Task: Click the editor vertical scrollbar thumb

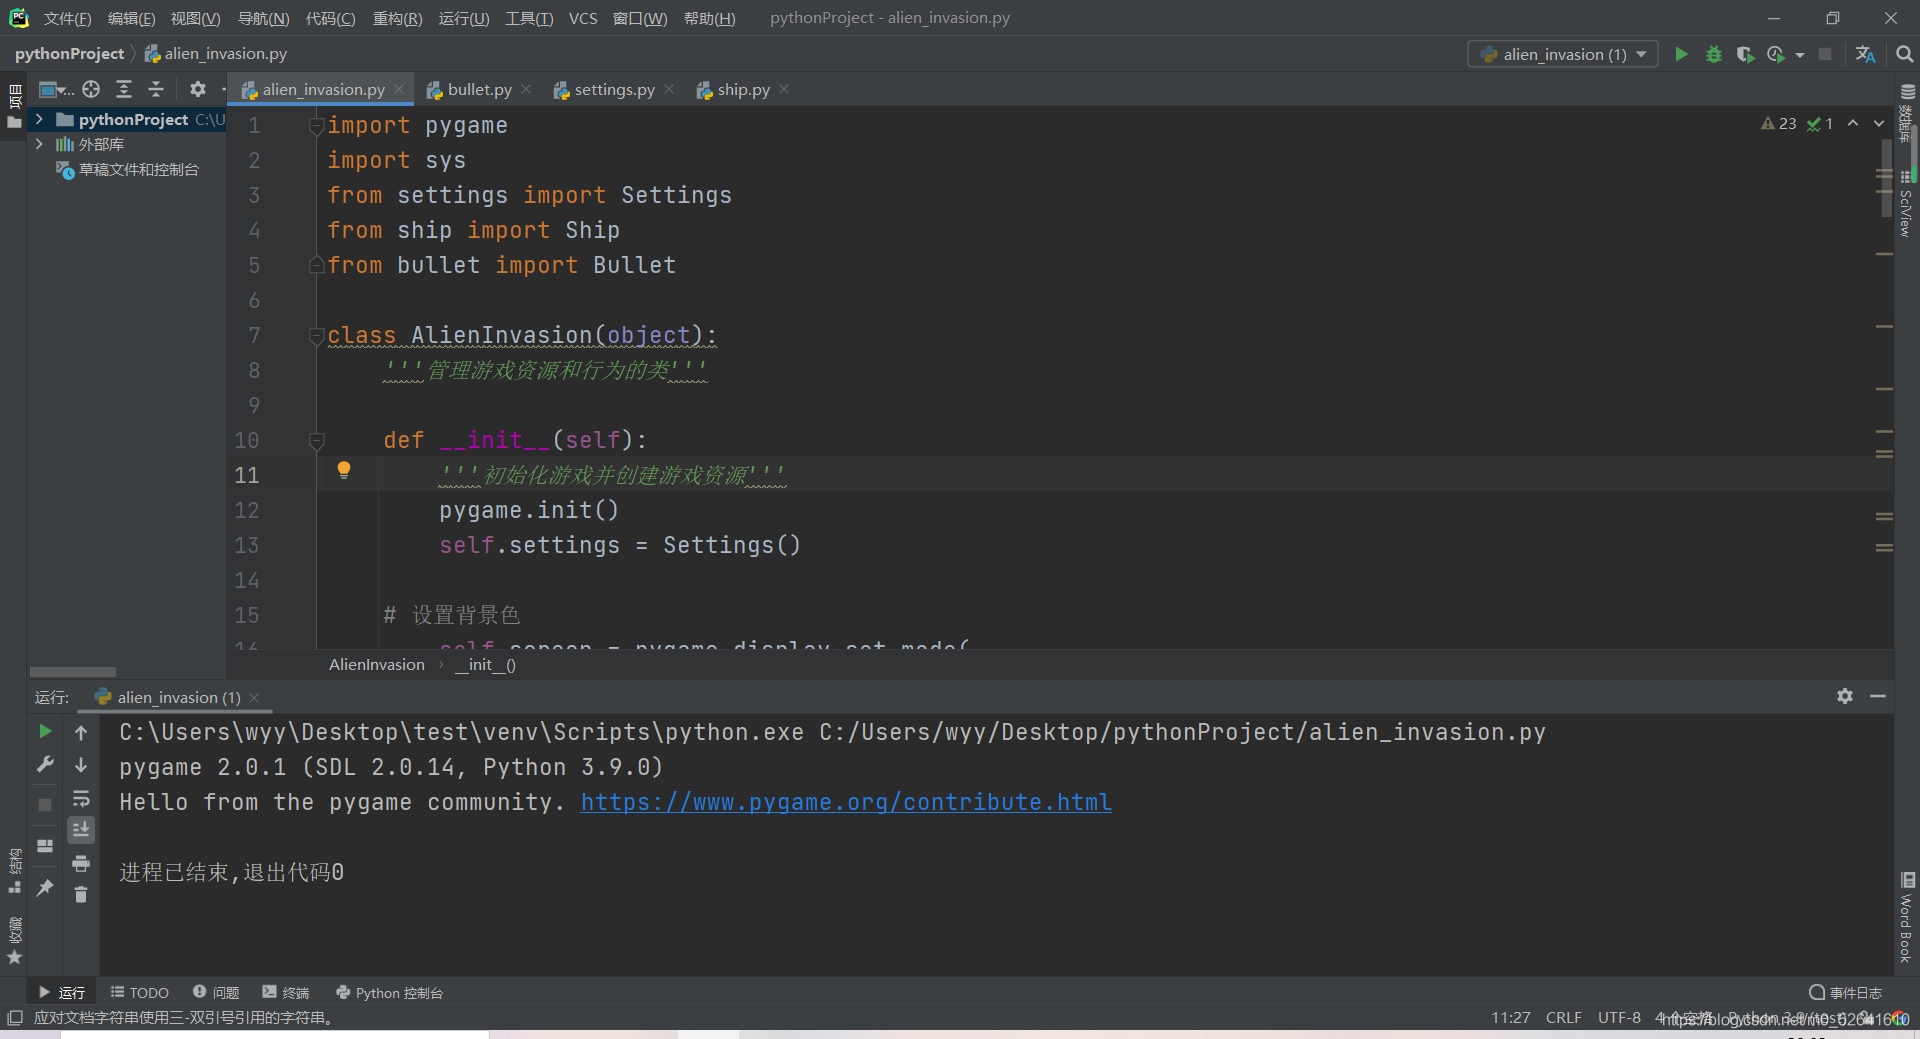Action: pyautogui.click(x=1886, y=180)
